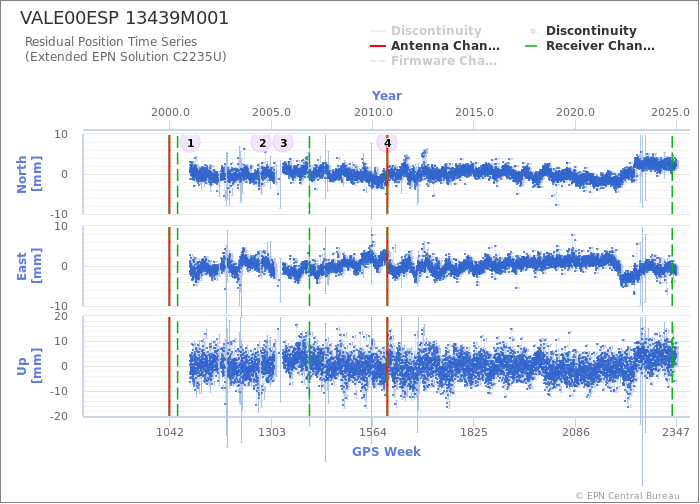Click the EPN Central Bureau credit
Image resolution: width=700 pixels, height=504 pixels.
(x=627, y=496)
